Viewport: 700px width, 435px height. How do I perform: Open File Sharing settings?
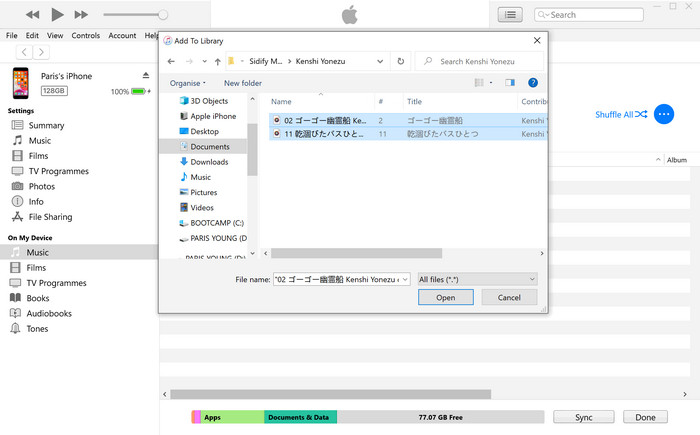[x=50, y=217]
